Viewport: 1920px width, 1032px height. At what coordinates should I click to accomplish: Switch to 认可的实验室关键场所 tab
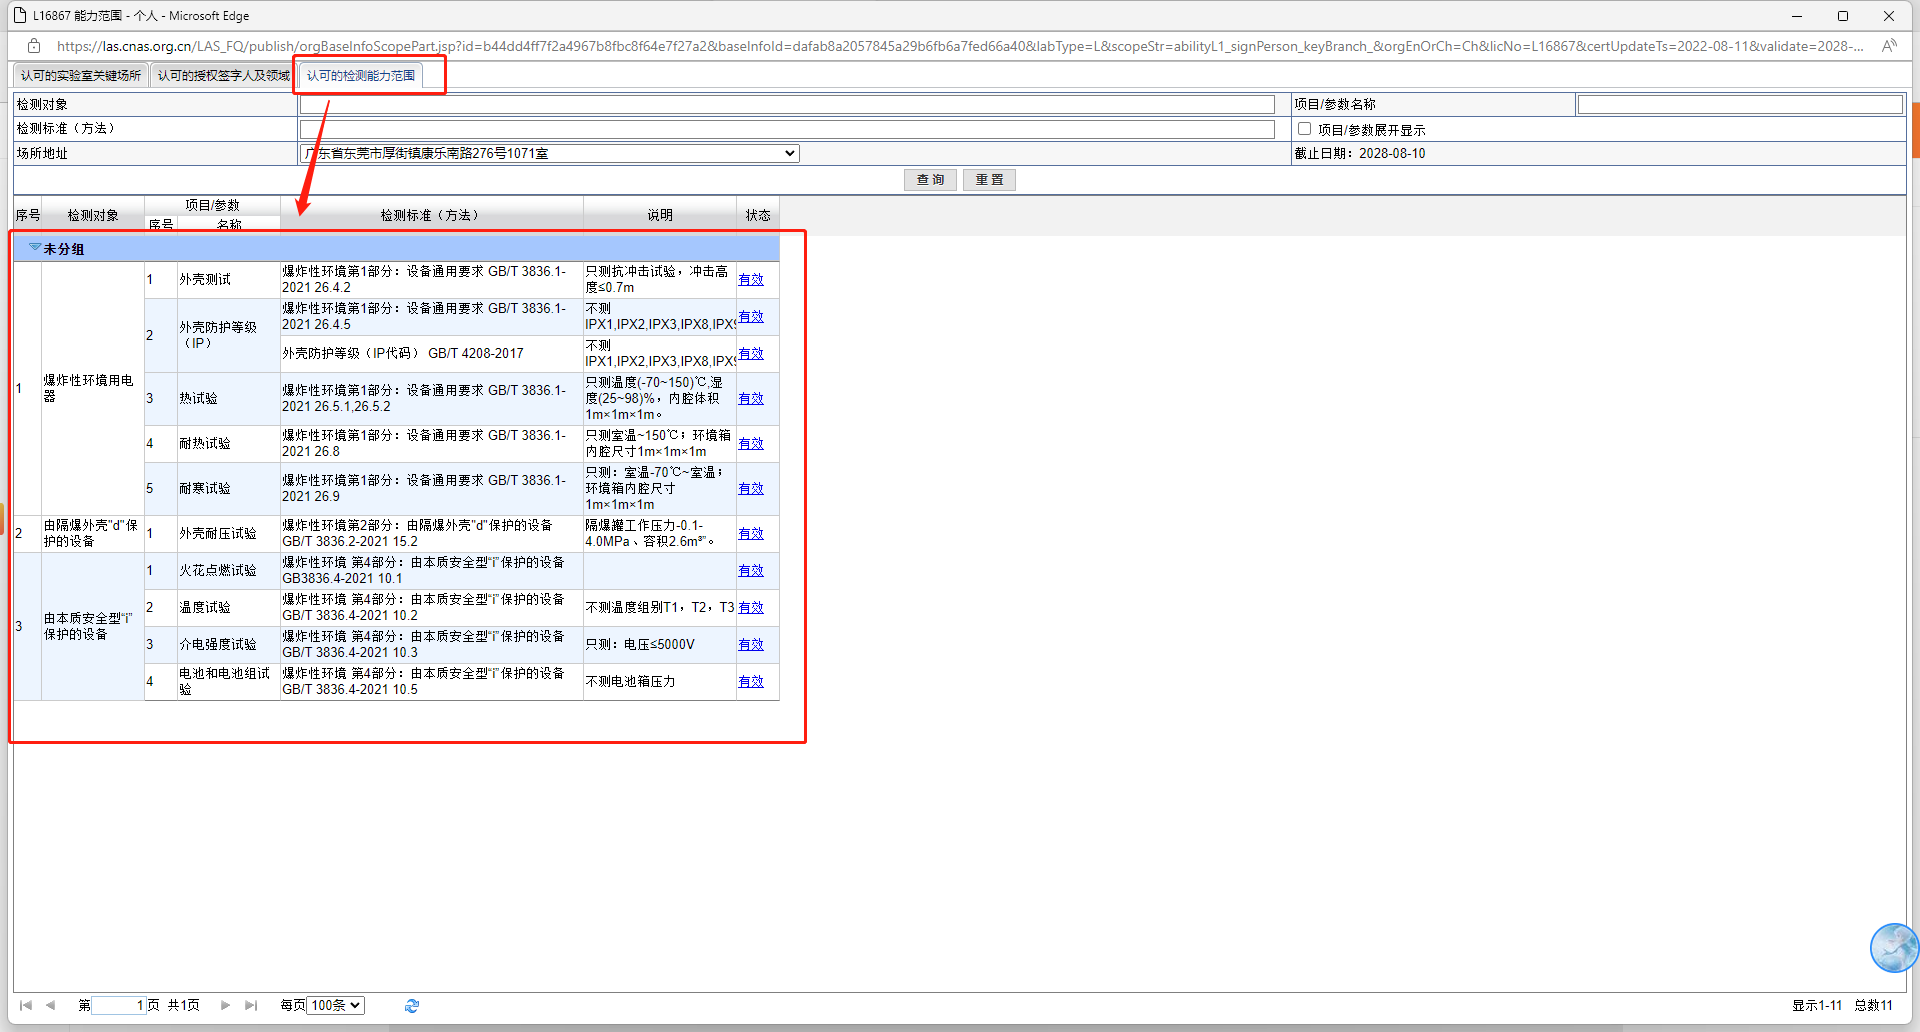click(x=81, y=76)
